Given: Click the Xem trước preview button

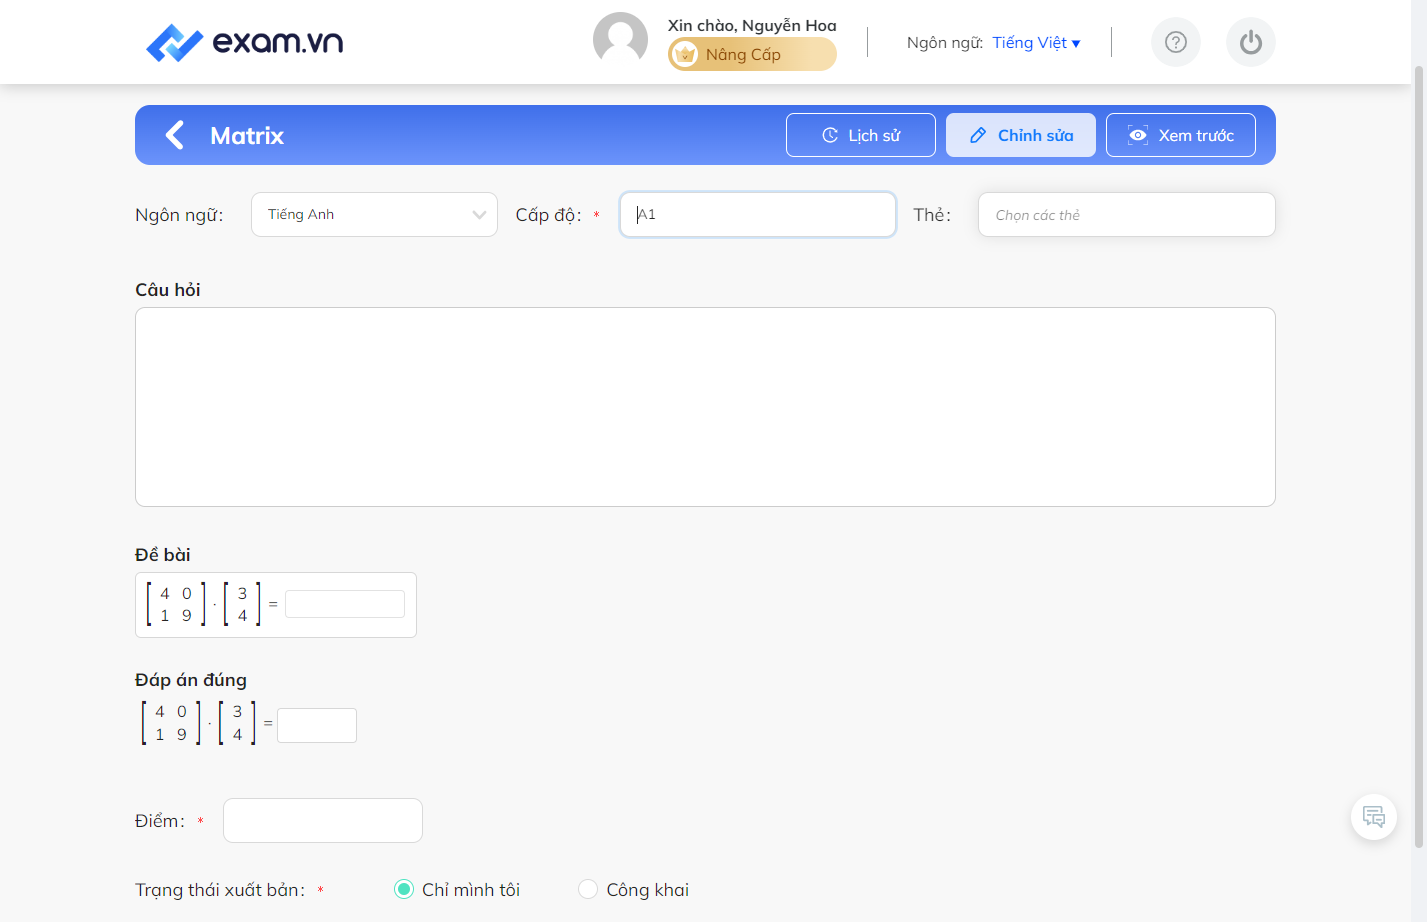Looking at the screenshot, I should (1181, 135).
